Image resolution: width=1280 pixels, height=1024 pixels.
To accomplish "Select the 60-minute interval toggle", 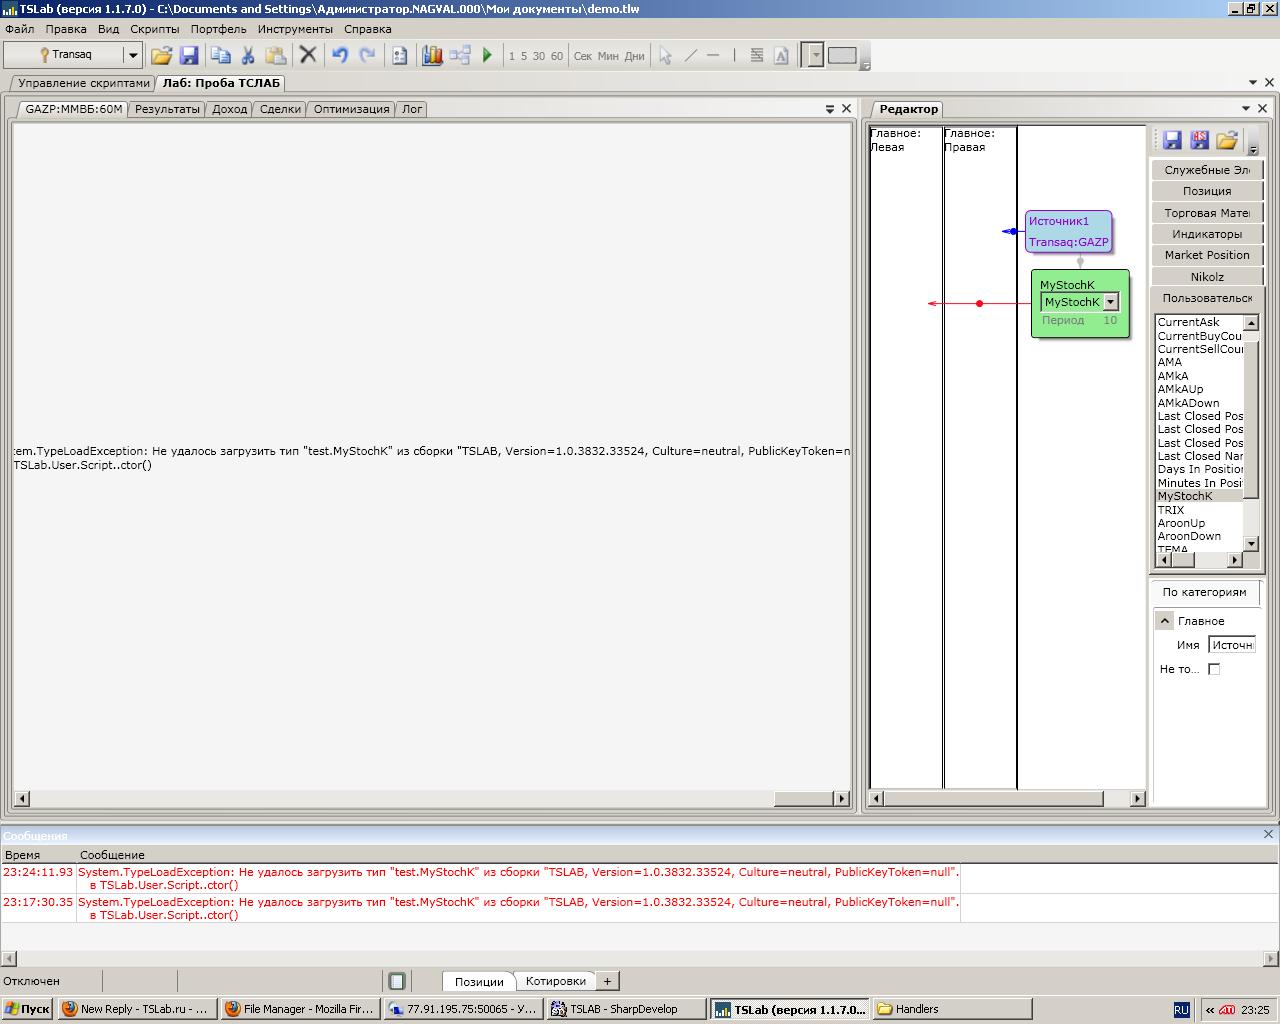I will pos(557,56).
